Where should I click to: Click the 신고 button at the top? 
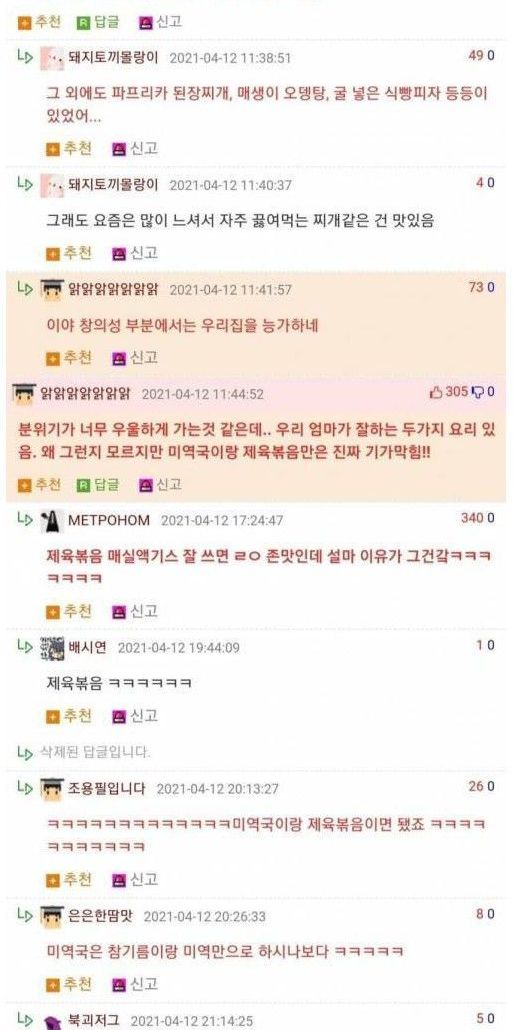click(x=160, y=22)
